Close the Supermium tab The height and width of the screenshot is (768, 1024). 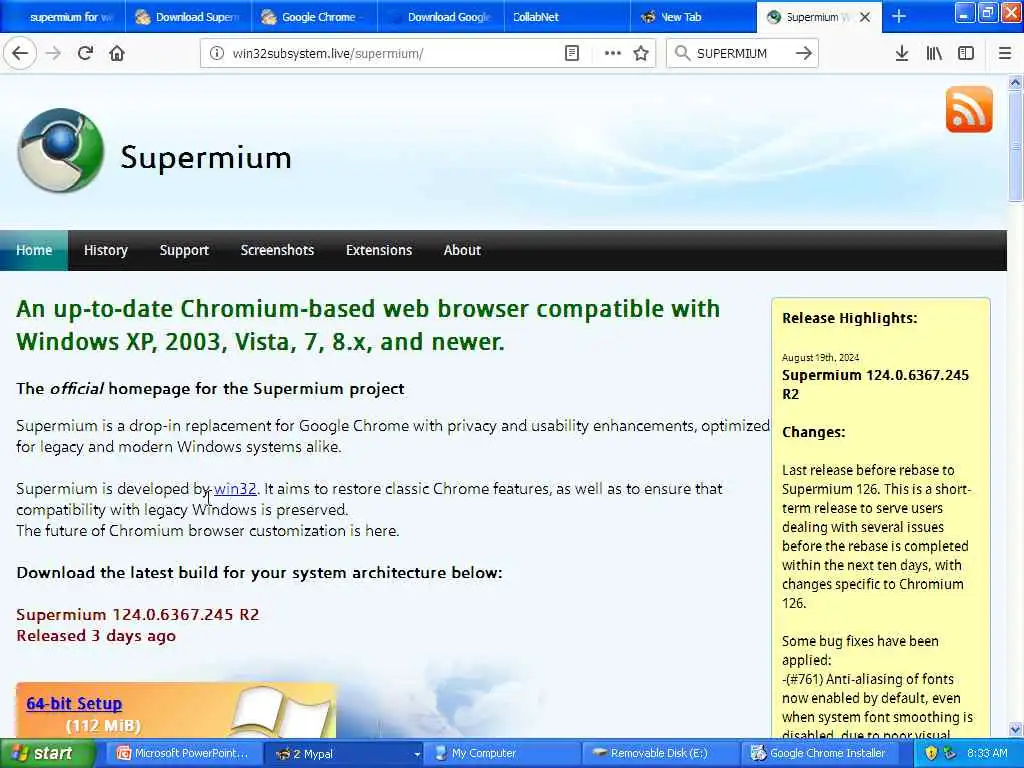[865, 17]
